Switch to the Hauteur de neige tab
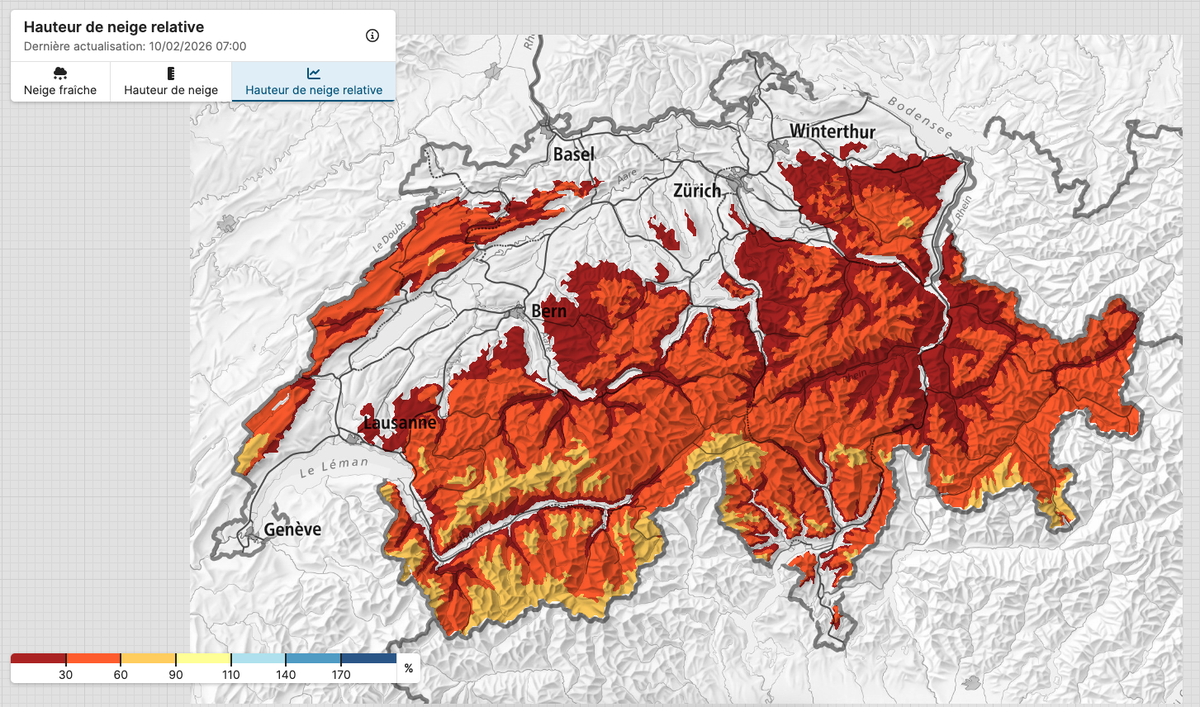 [171, 81]
